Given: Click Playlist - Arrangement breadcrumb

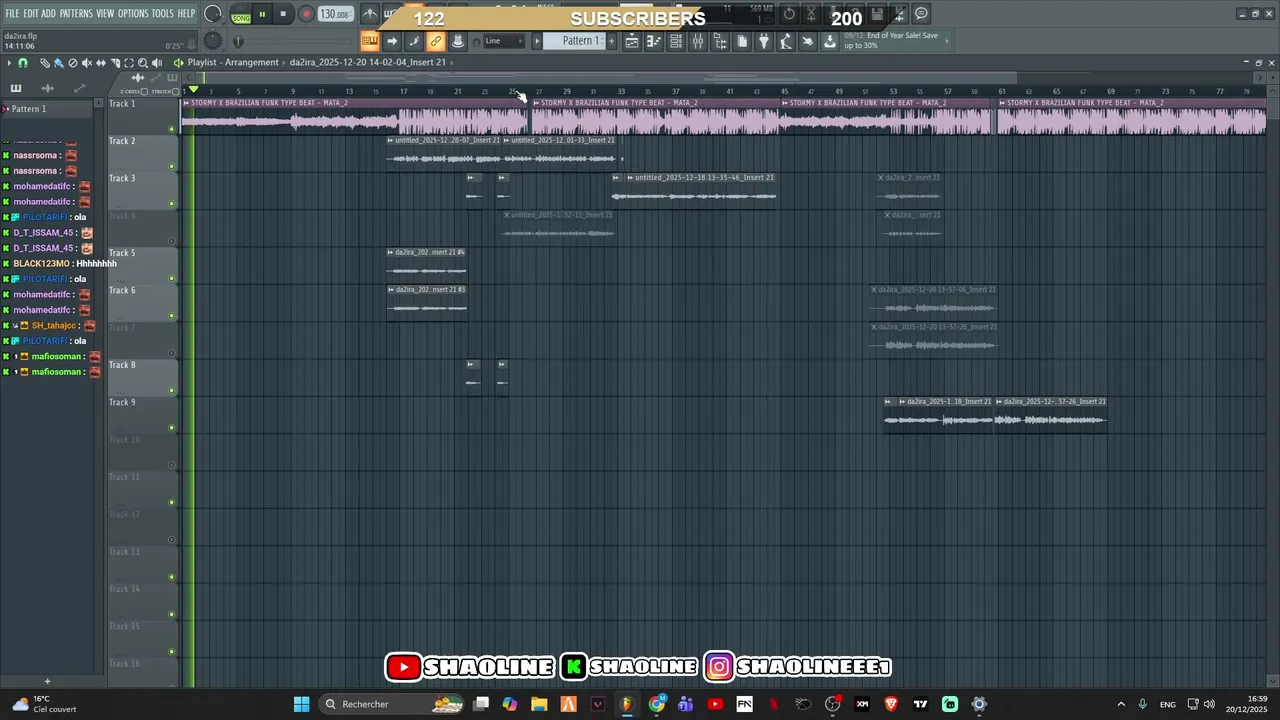Looking at the screenshot, I should [x=233, y=62].
